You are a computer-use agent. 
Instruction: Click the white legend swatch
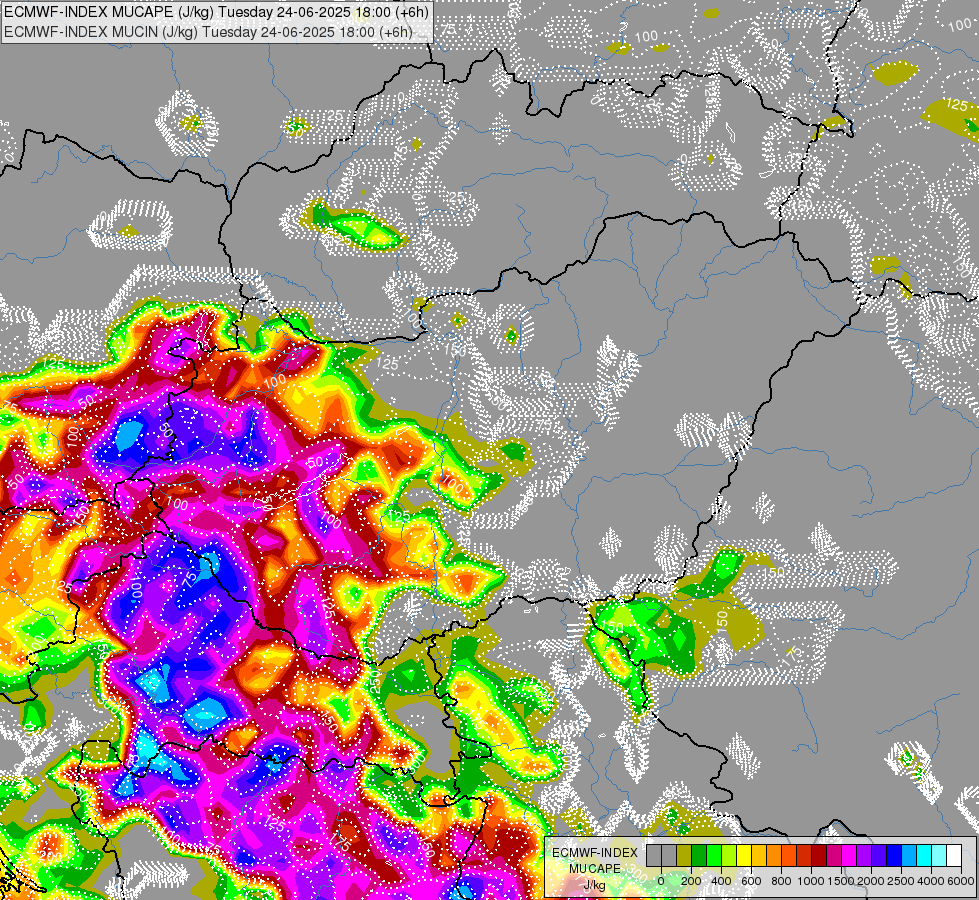point(954,856)
